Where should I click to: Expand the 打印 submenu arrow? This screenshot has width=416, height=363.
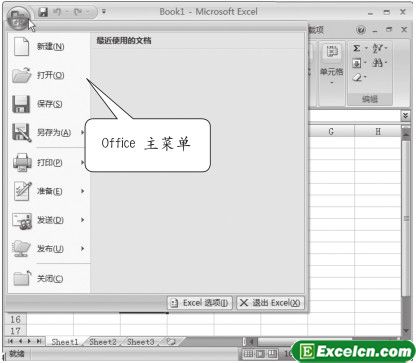82,163
